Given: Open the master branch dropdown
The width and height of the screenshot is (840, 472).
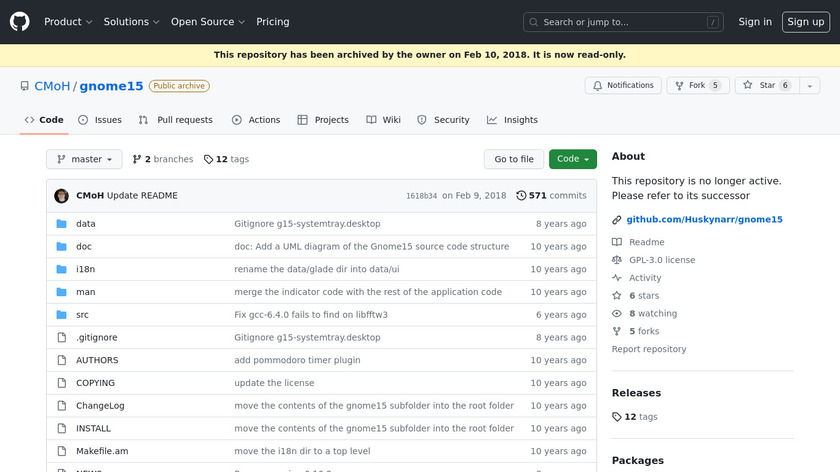Looking at the screenshot, I should pyautogui.click(x=84, y=159).
